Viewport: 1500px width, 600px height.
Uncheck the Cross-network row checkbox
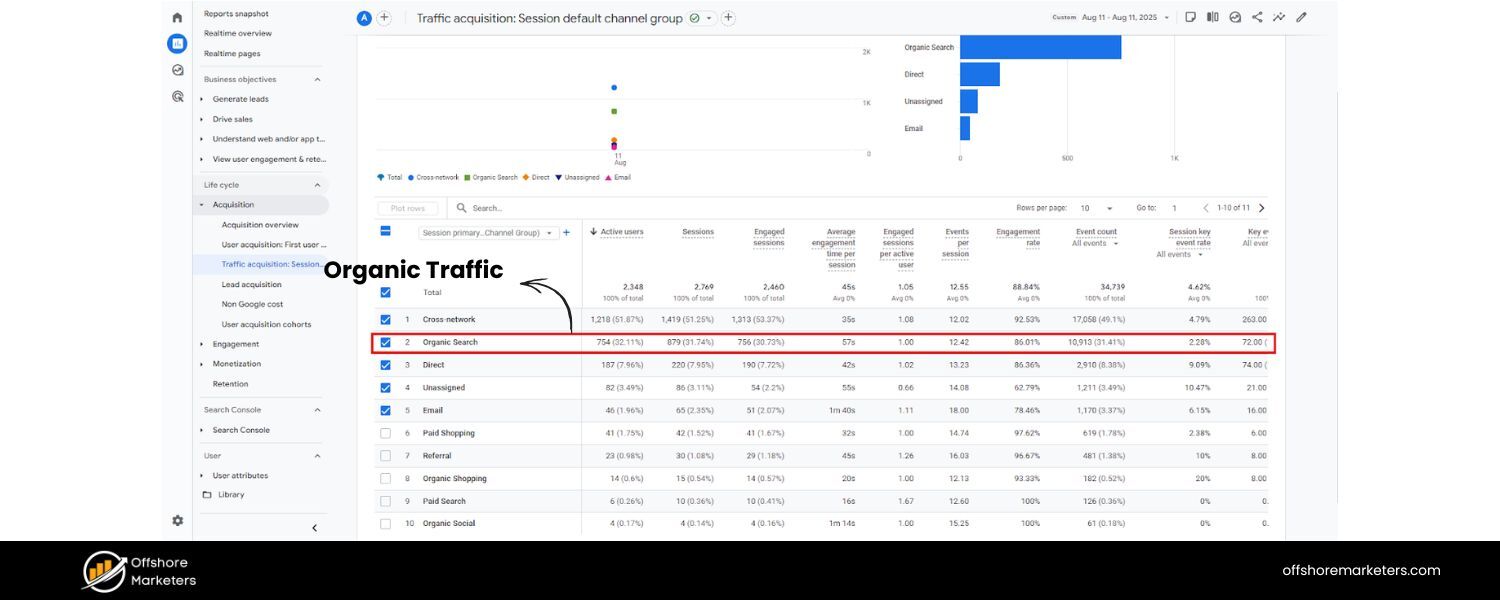click(x=385, y=319)
